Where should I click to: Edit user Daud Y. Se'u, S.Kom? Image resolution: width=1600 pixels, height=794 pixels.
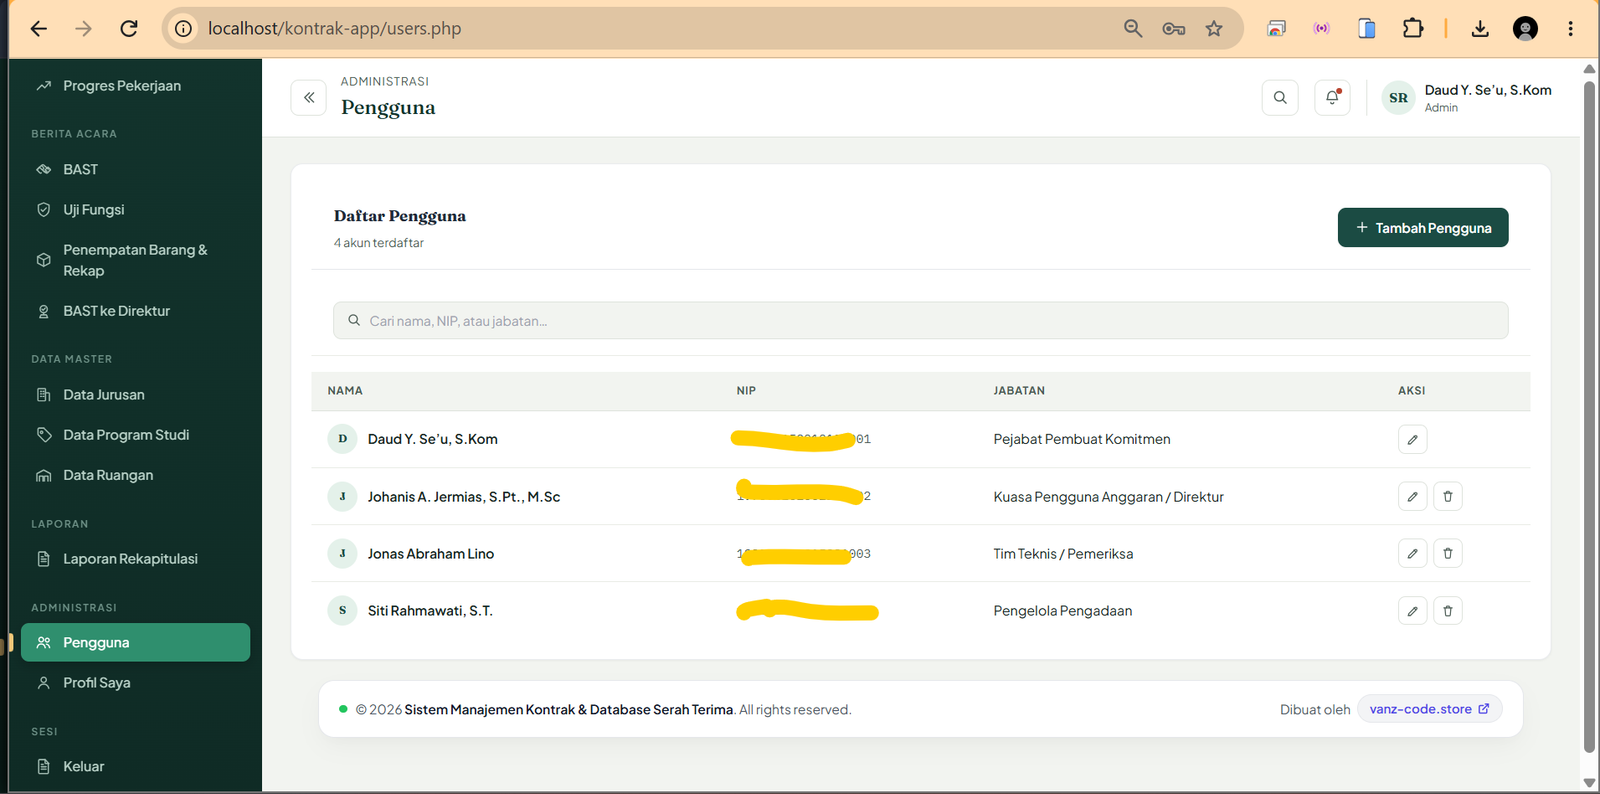pyautogui.click(x=1412, y=439)
